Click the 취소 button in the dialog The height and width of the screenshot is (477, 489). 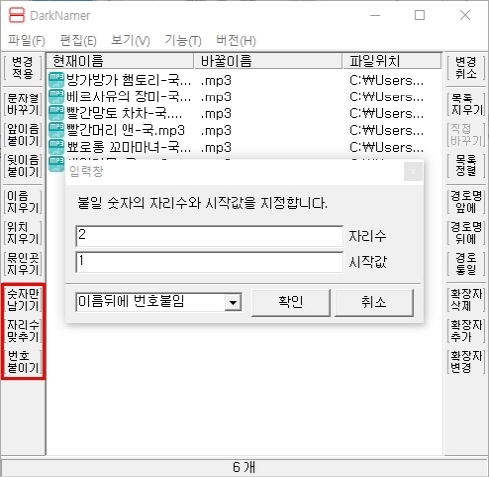pos(374,302)
